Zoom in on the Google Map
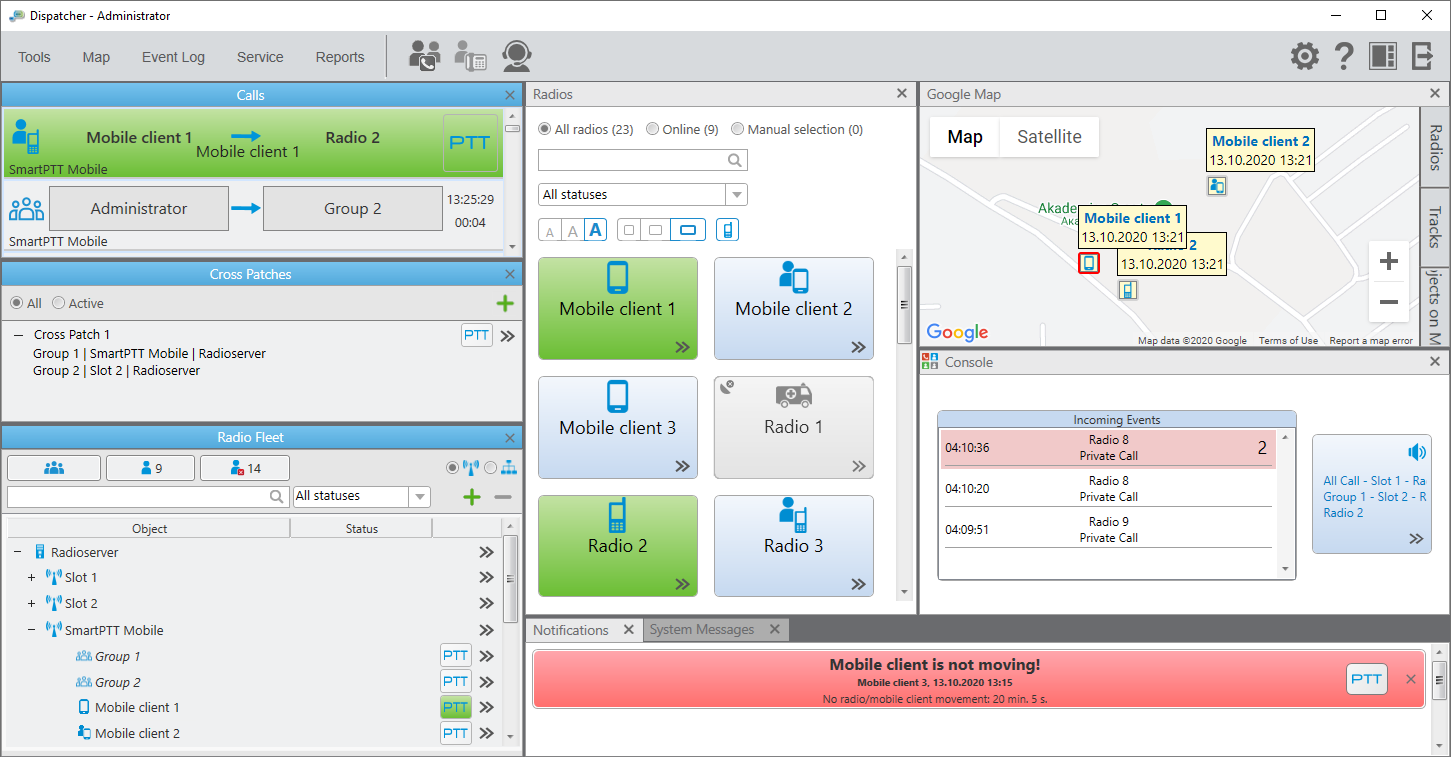1451x757 pixels. [1389, 262]
